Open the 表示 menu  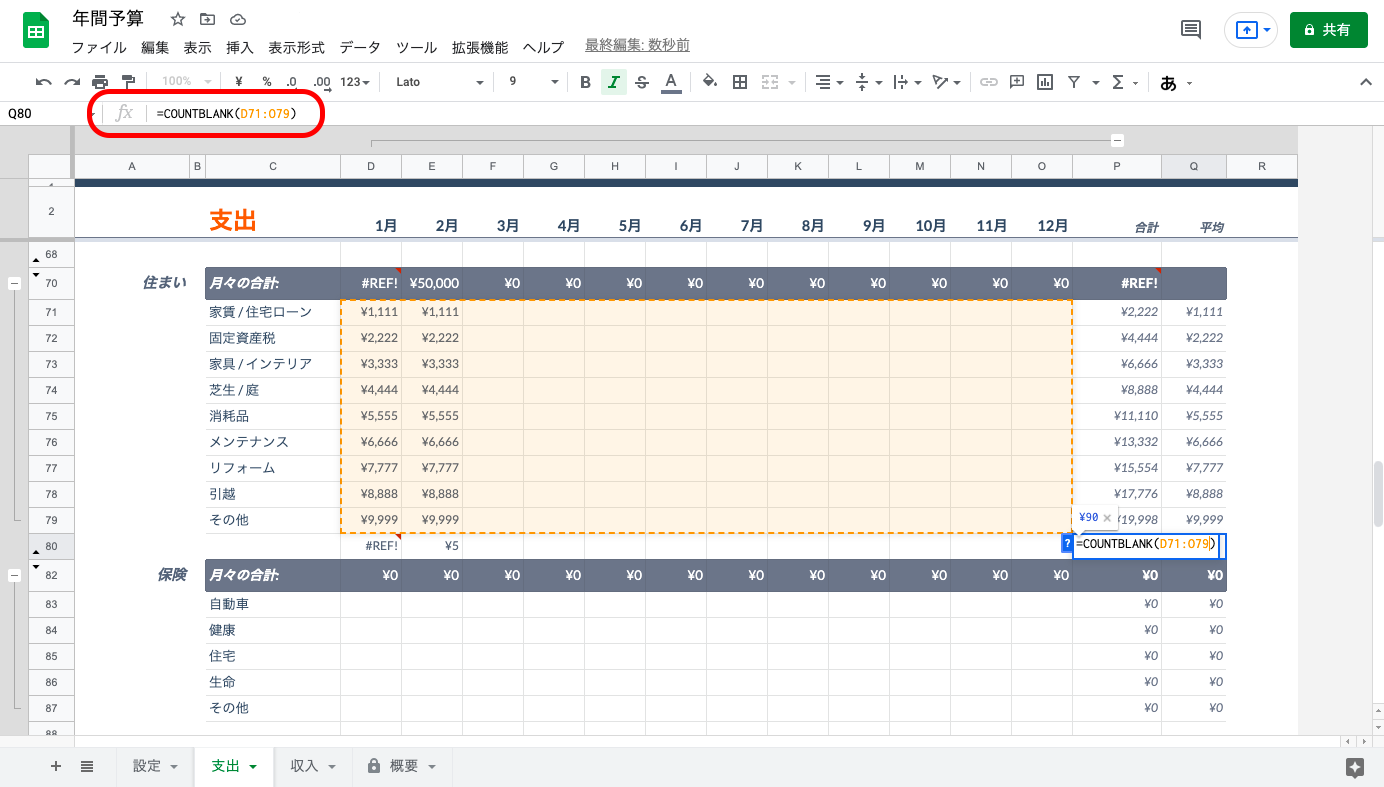(198, 47)
